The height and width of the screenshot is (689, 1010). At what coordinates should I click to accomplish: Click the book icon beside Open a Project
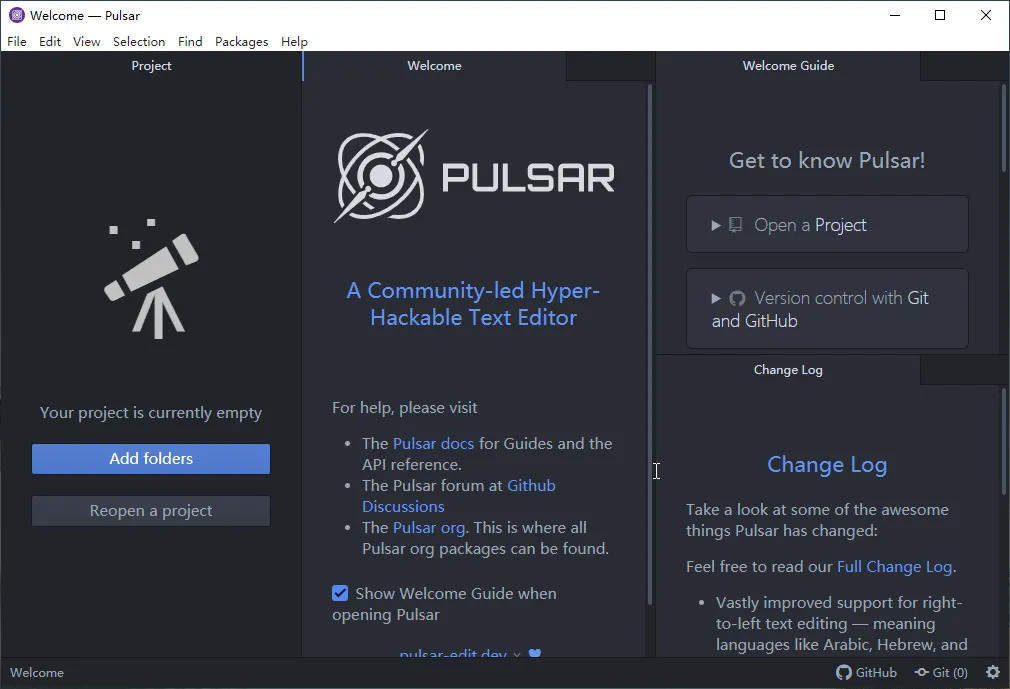pos(735,225)
